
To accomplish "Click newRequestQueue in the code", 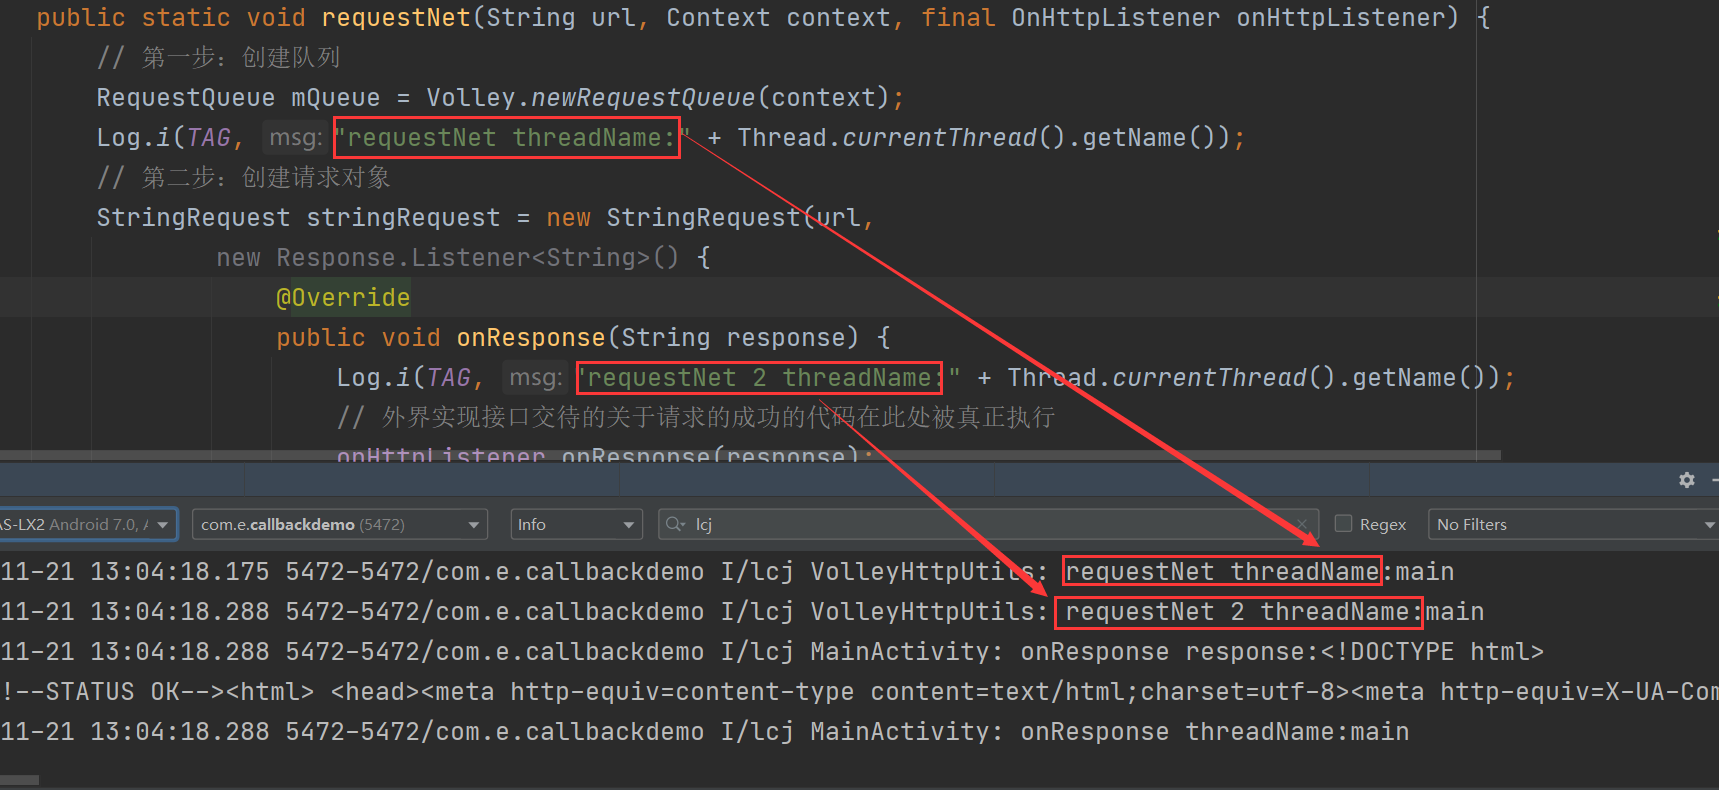I will click(x=643, y=98).
